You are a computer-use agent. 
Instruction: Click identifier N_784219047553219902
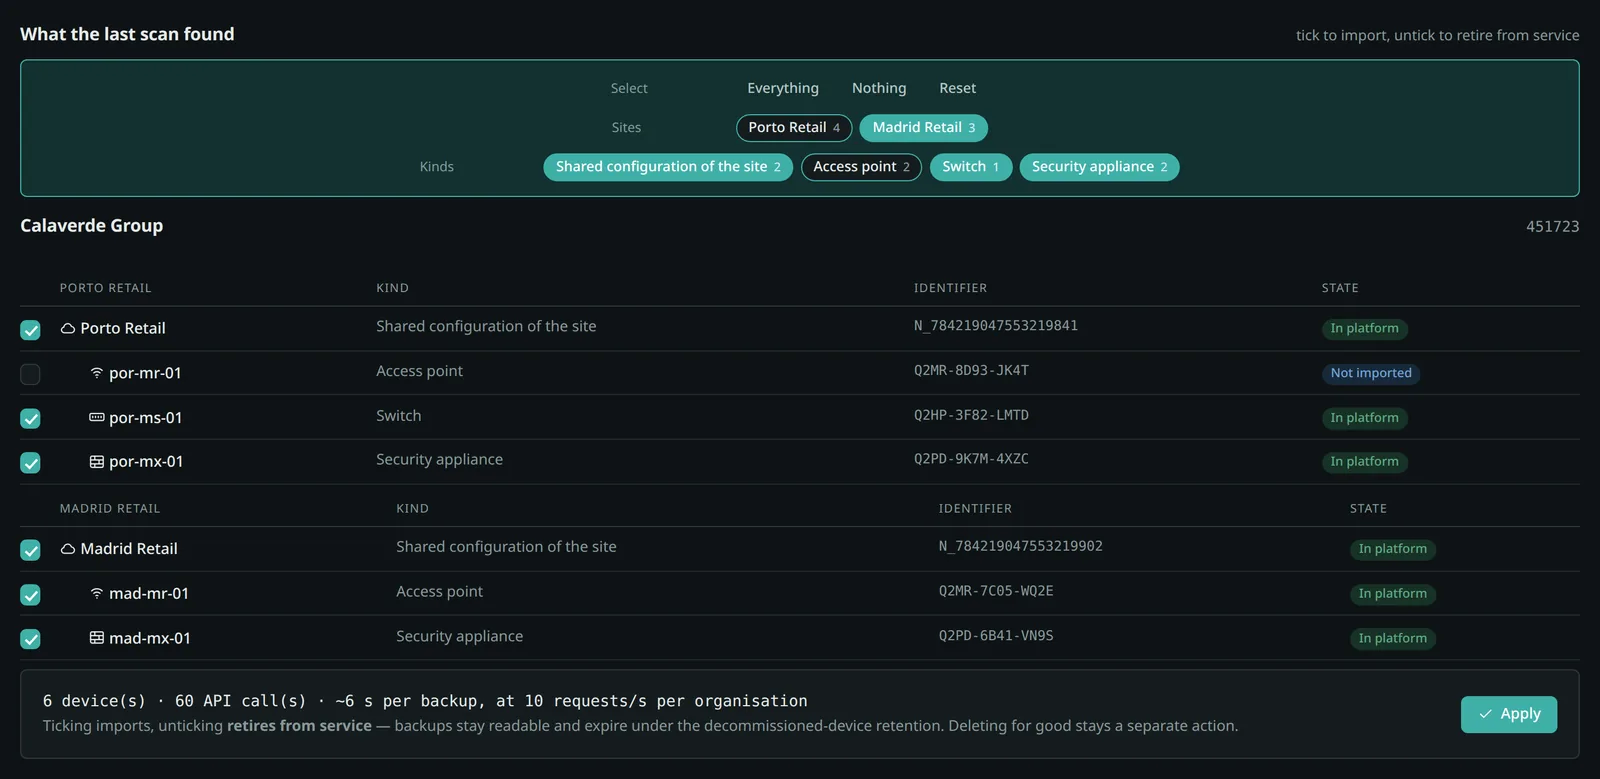coord(1021,546)
